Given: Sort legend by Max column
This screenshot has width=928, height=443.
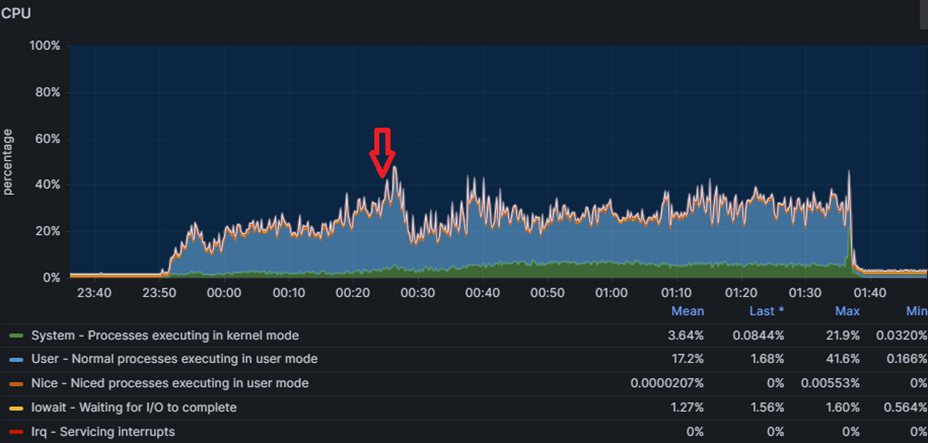Looking at the screenshot, I should (x=848, y=311).
